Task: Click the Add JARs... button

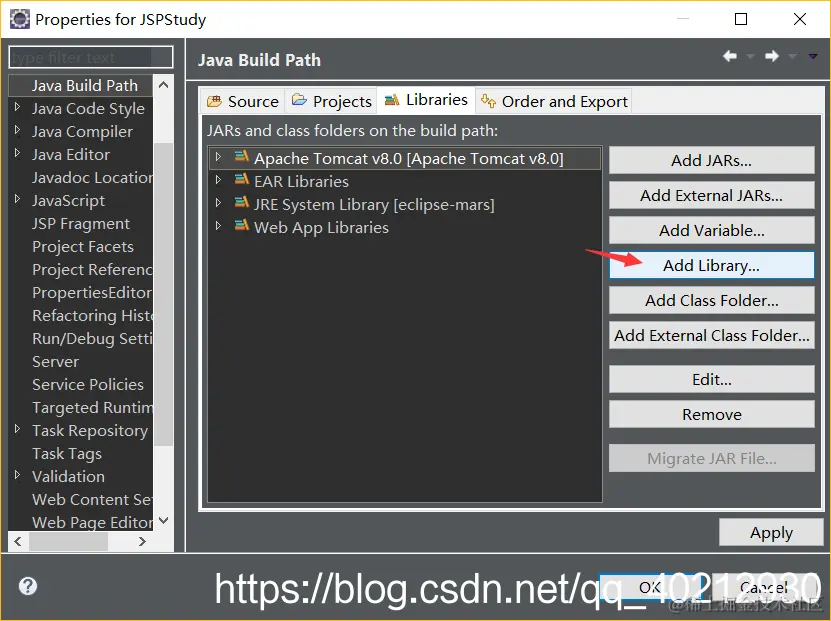Action: pyautogui.click(x=711, y=160)
